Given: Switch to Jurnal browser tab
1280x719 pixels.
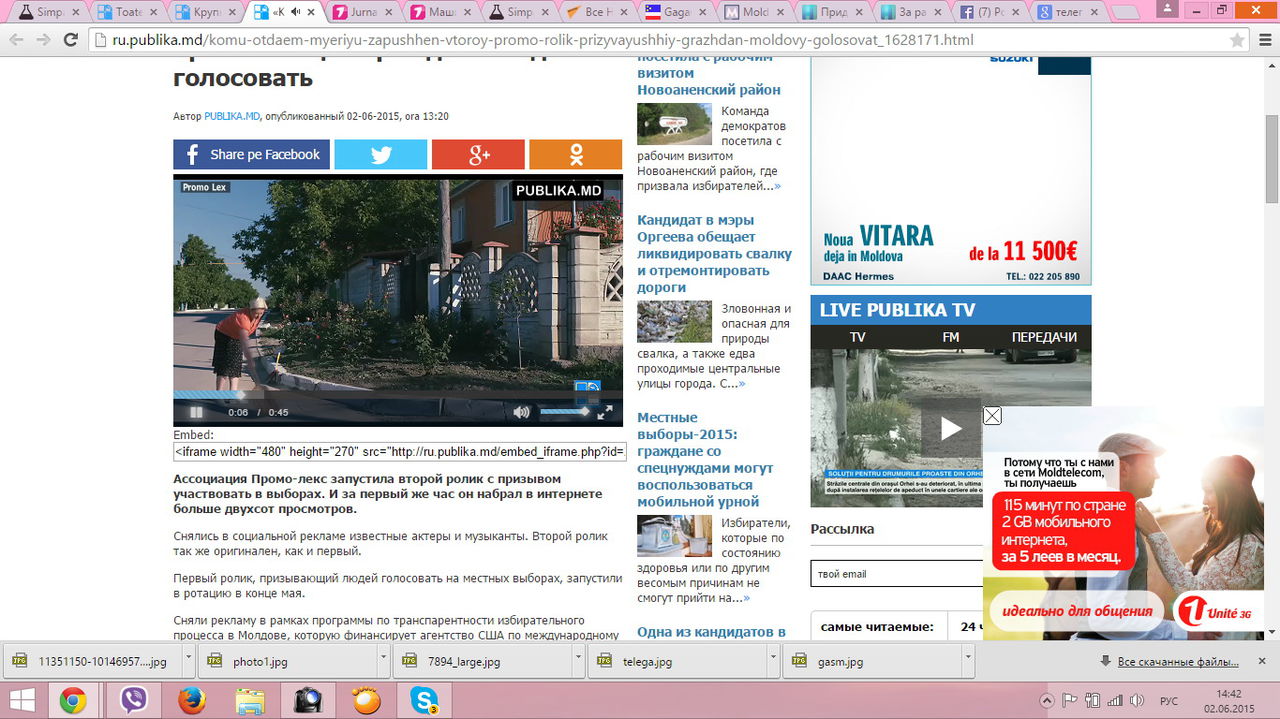Looking at the screenshot, I should point(365,12).
